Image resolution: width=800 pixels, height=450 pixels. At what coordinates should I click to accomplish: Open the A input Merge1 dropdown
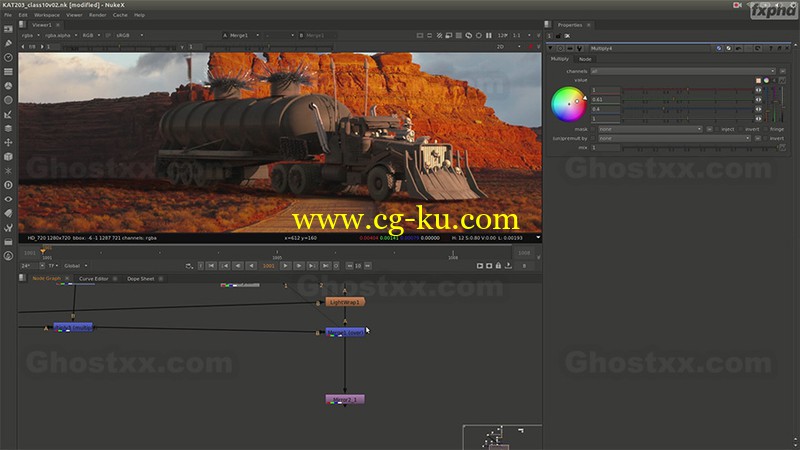click(244, 35)
